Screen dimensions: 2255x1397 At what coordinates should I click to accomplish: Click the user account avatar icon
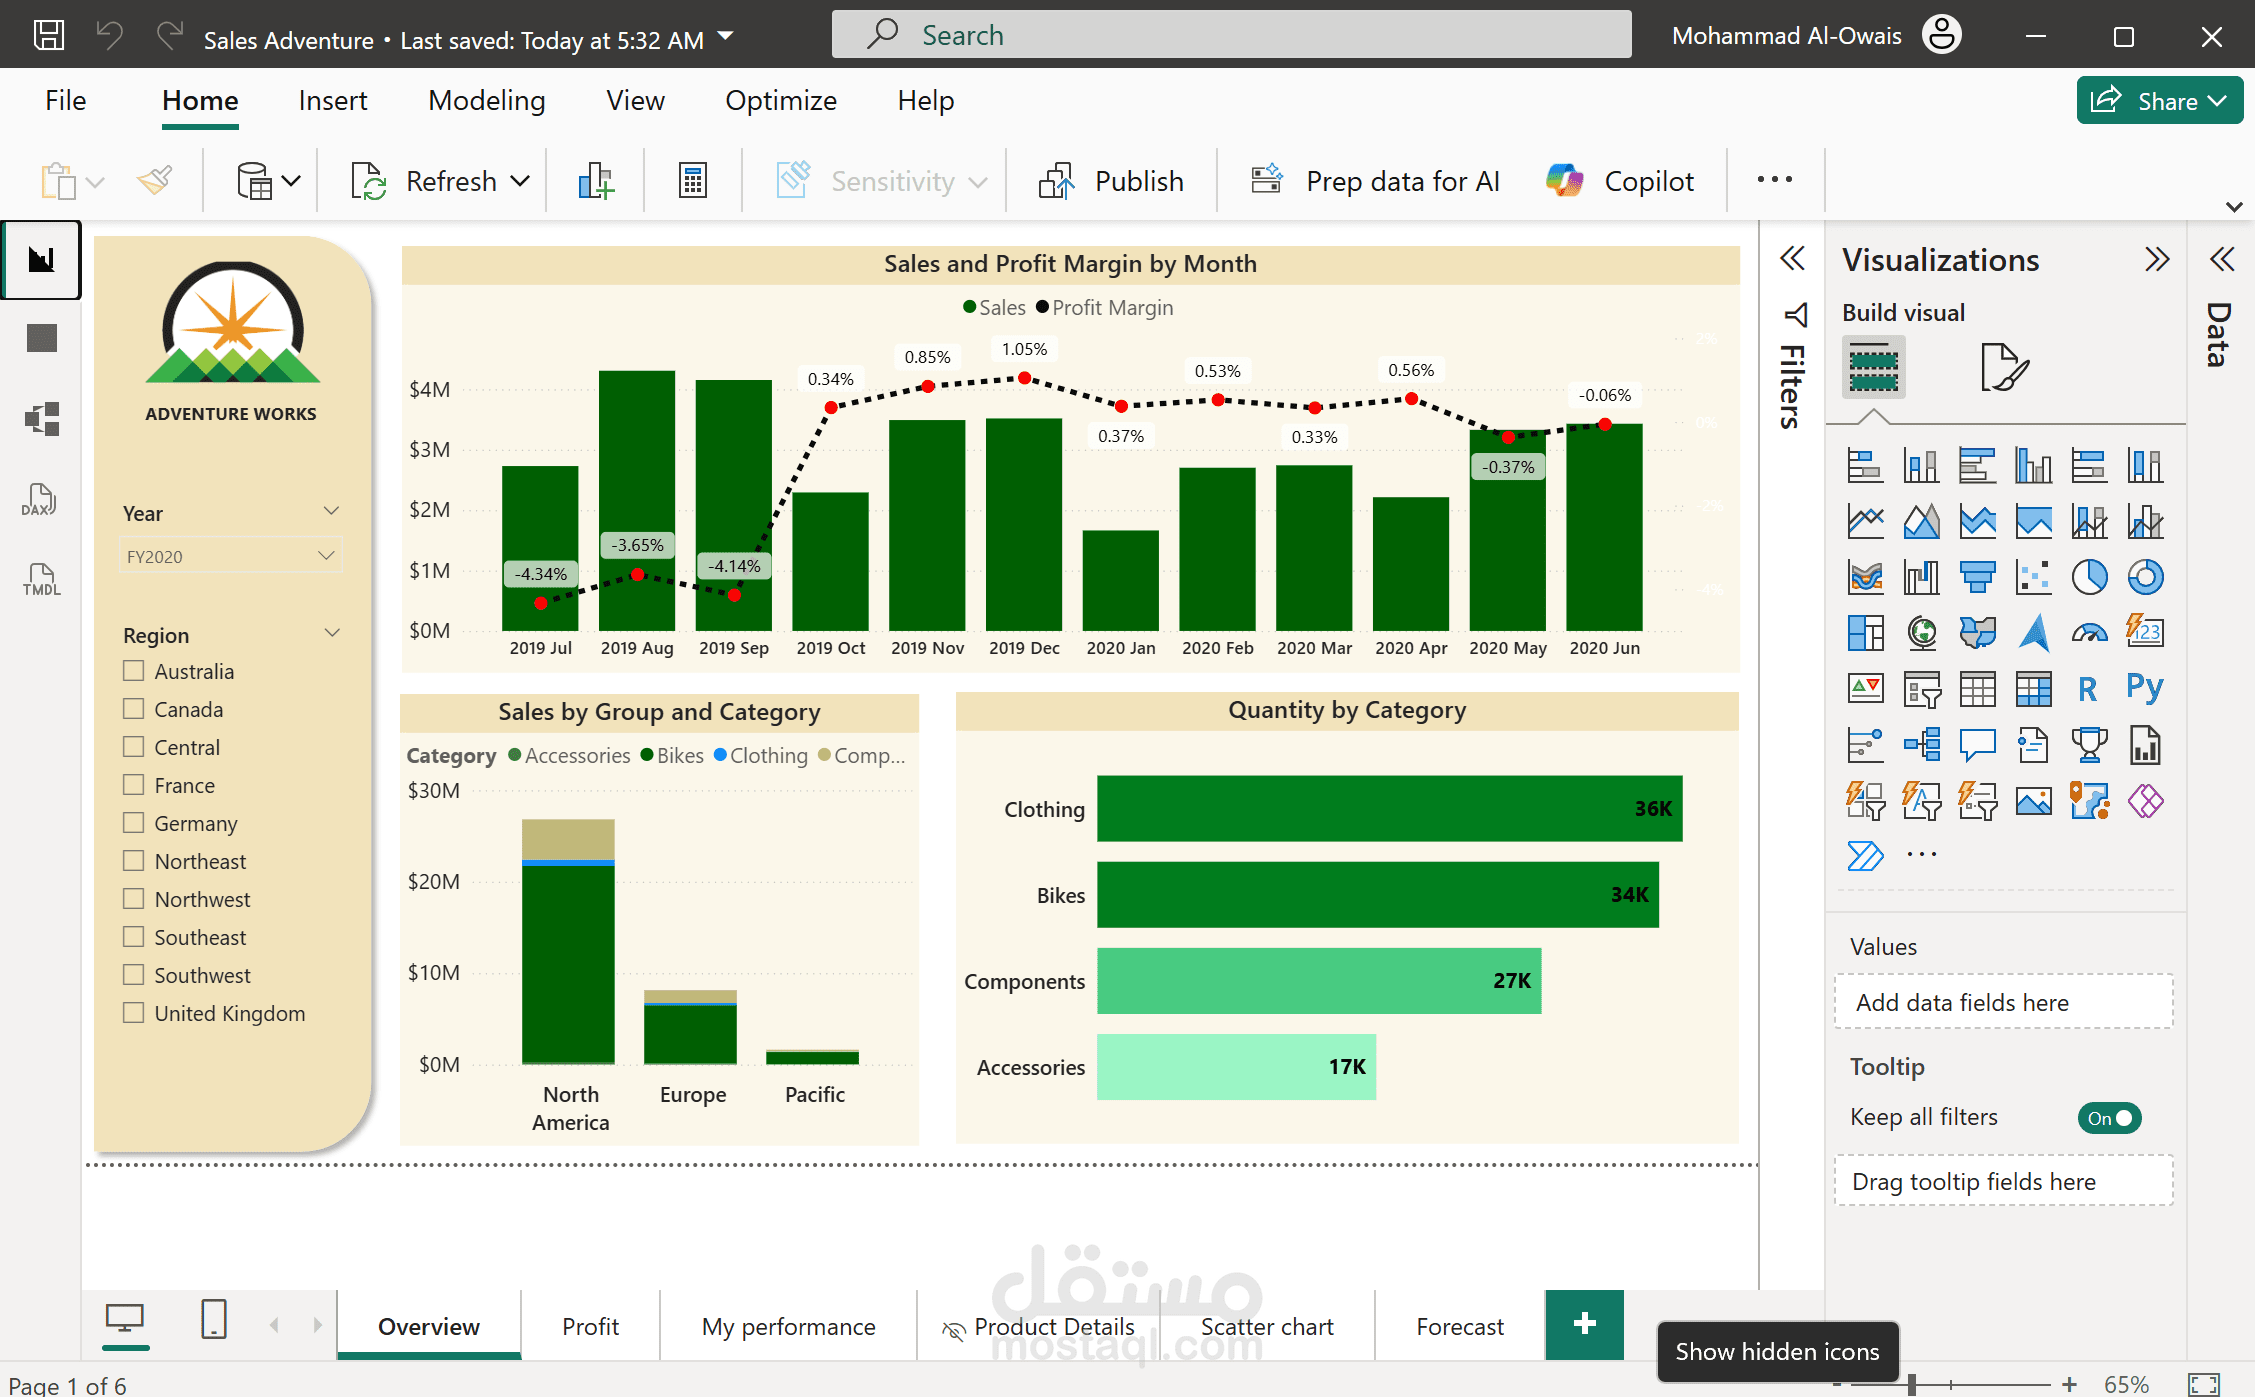1942,36
